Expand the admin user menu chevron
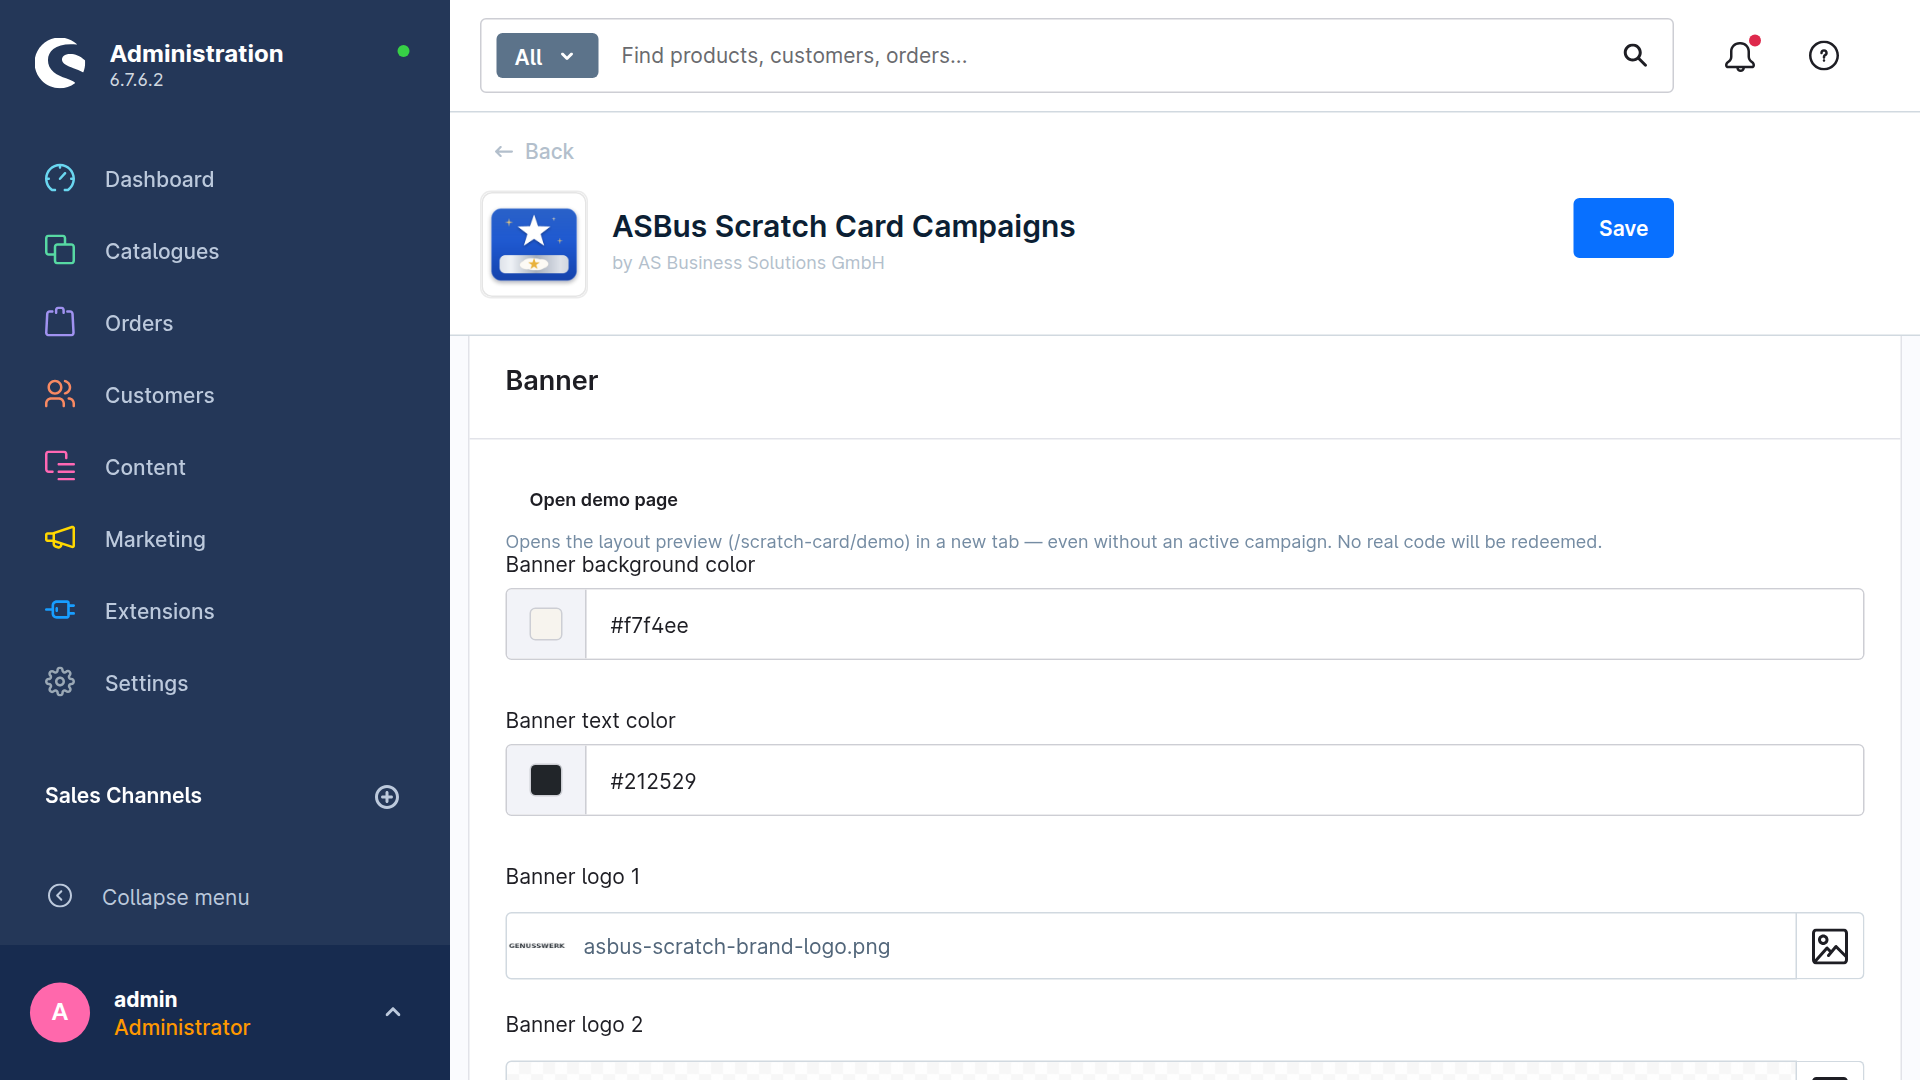This screenshot has height=1080, width=1920. point(393,1012)
